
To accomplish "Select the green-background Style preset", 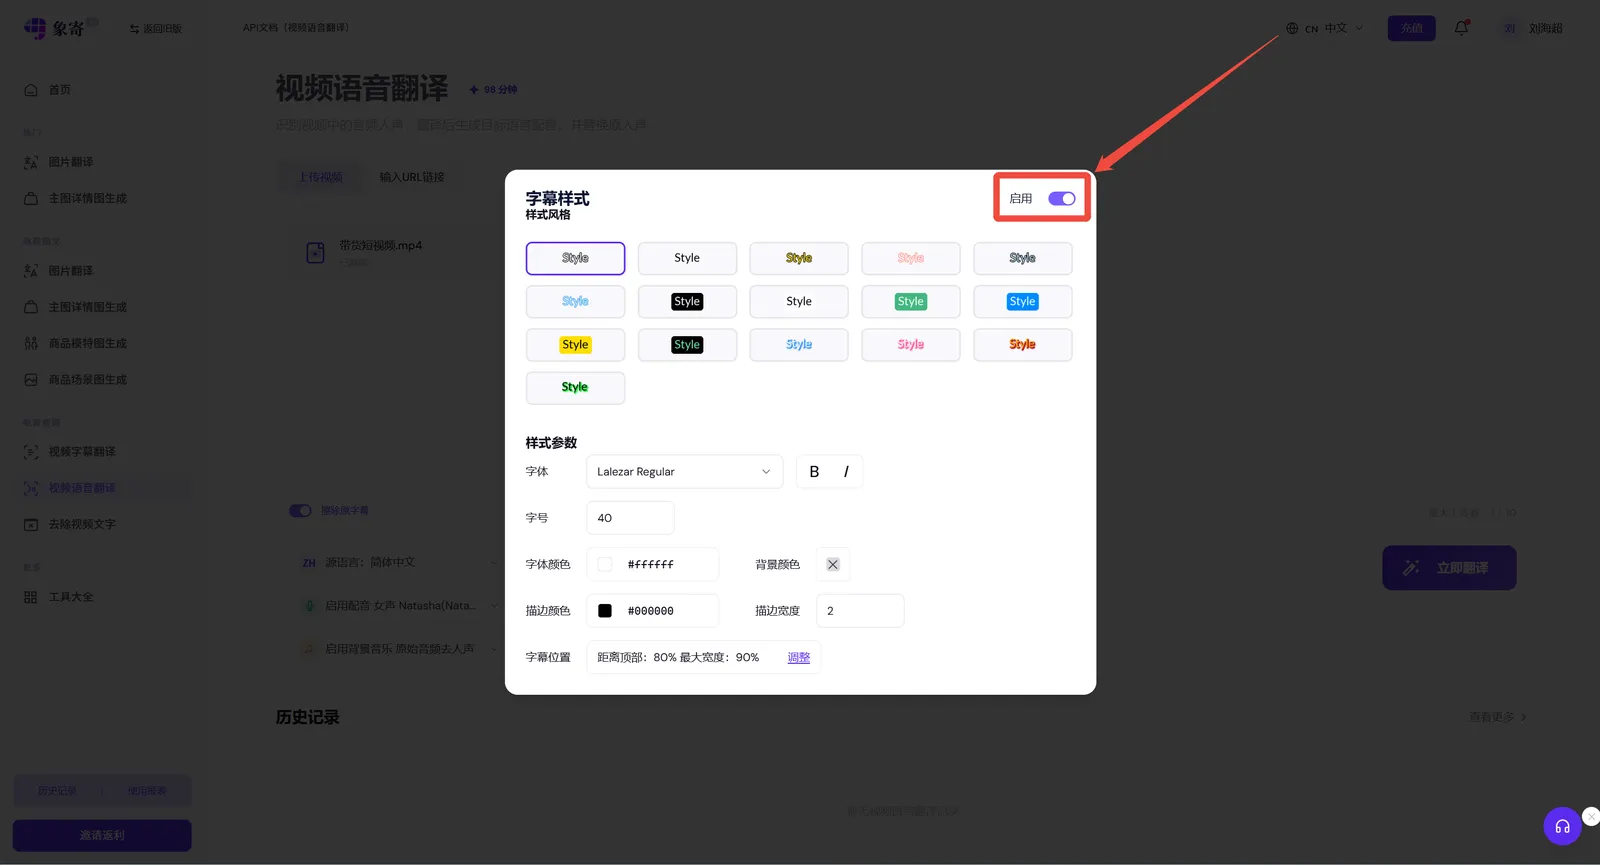I will [x=910, y=302].
